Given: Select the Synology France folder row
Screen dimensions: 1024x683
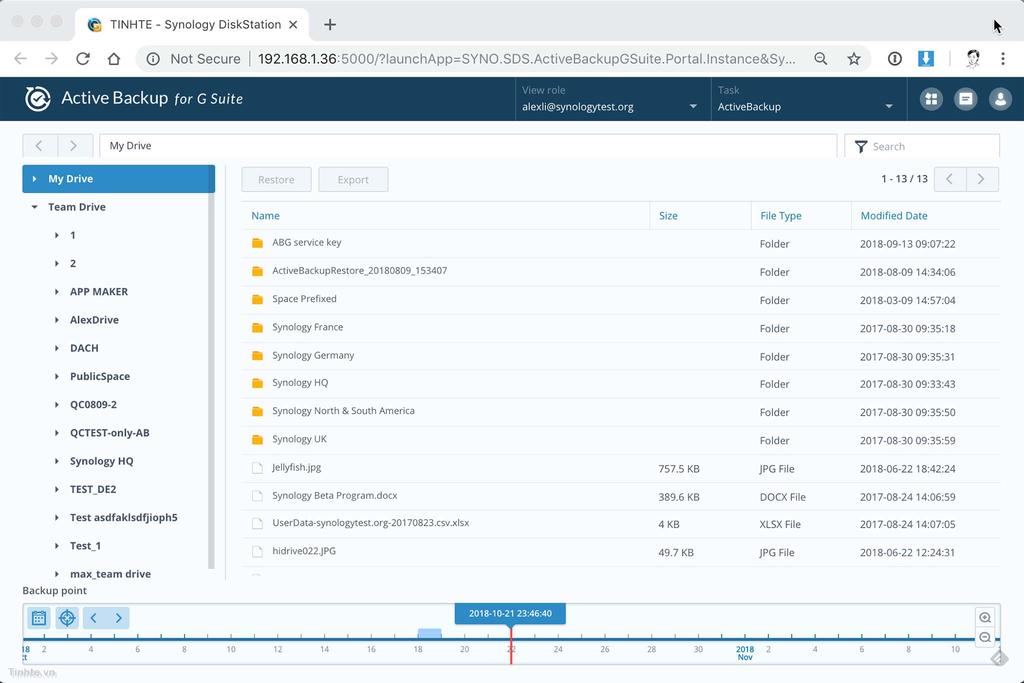Looking at the screenshot, I should click(620, 328).
